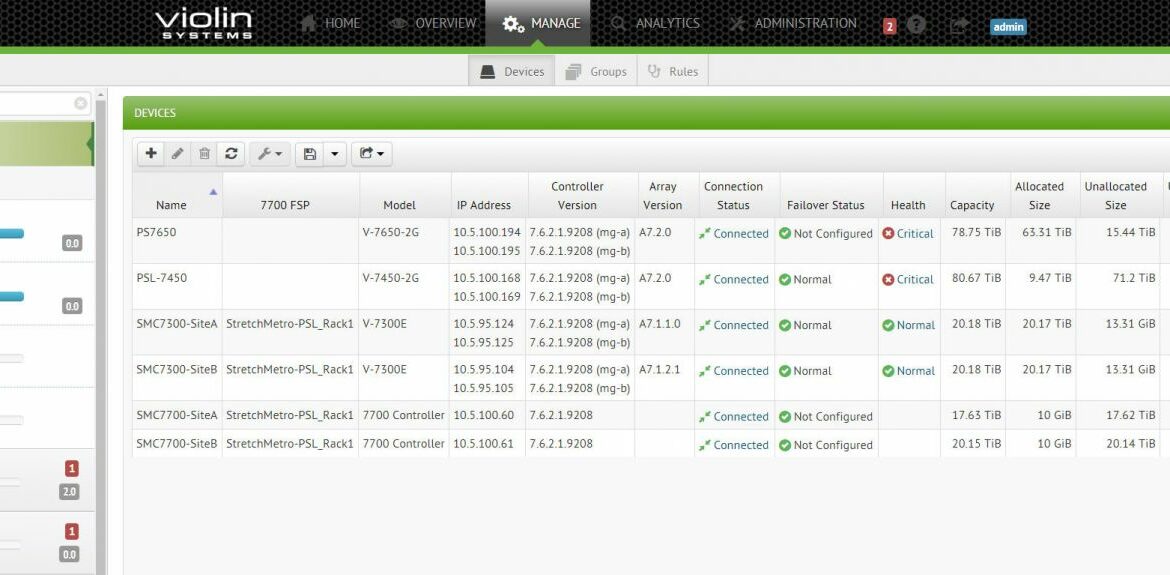Open Normal health link for SMC7300-SiteB
1170x575 pixels.
[x=916, y=371]
